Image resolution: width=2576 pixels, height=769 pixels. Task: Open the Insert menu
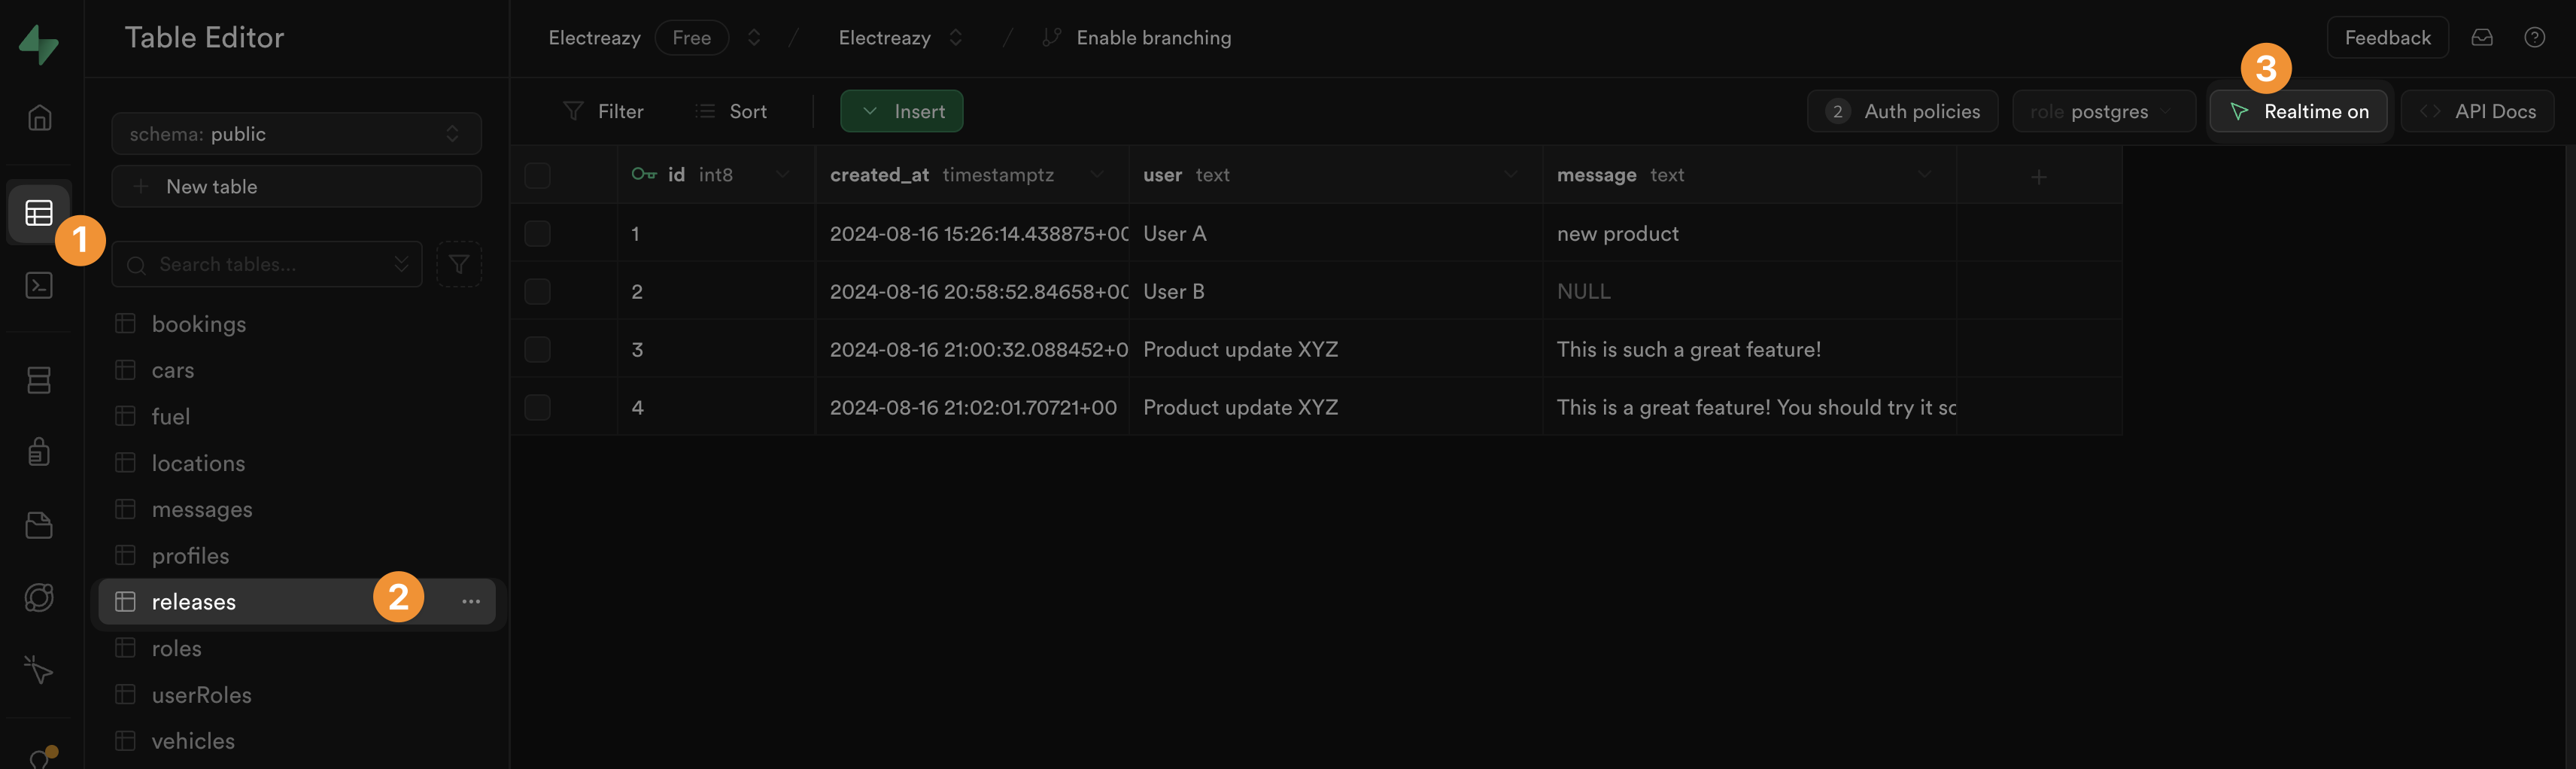pos(902,111)
